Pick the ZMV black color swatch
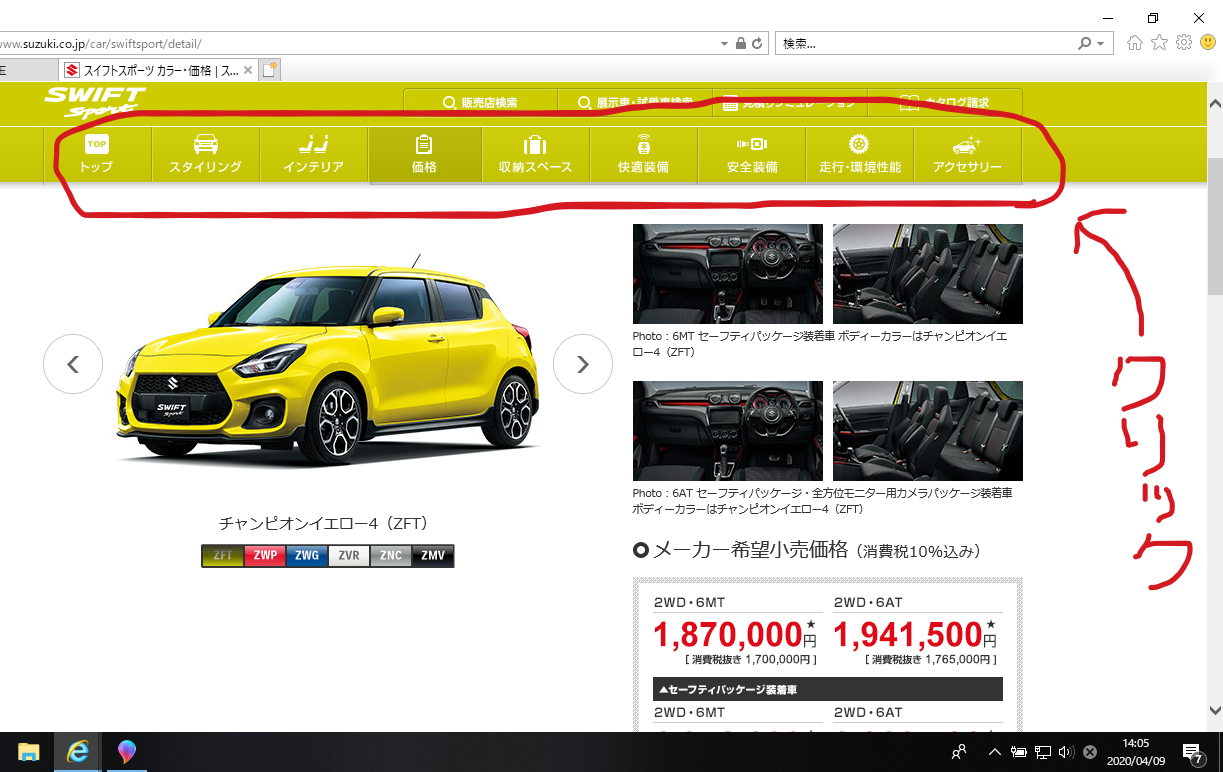 coord(433,556)
